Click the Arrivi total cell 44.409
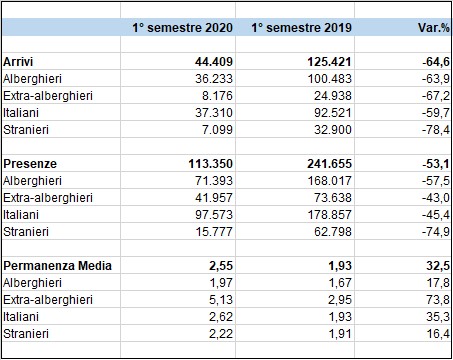 point(178,62)
